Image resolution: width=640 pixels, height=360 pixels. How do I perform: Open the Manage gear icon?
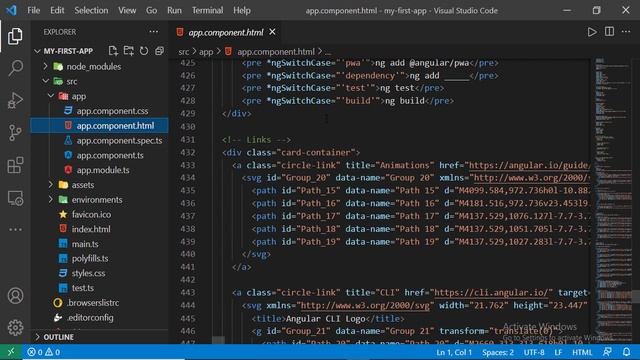pos(15,327)
